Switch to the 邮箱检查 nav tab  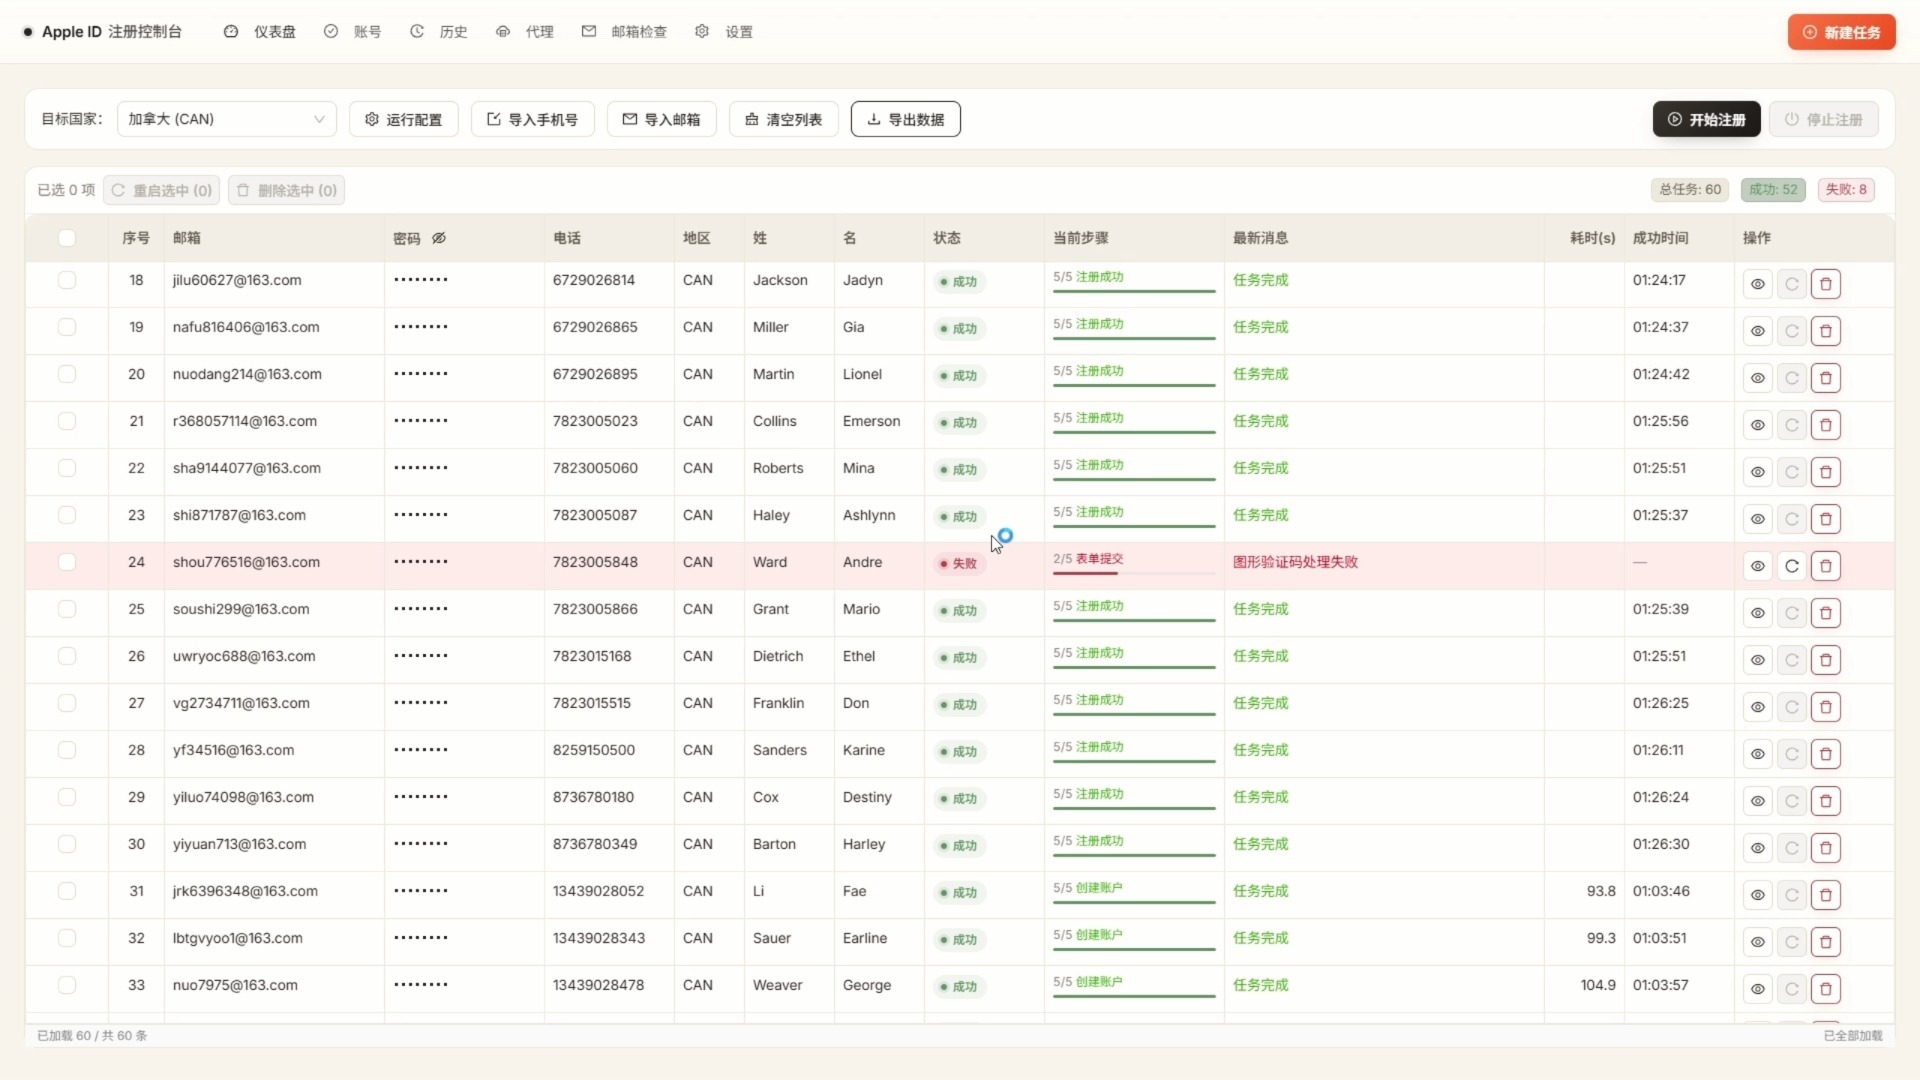tap(624, 32)
